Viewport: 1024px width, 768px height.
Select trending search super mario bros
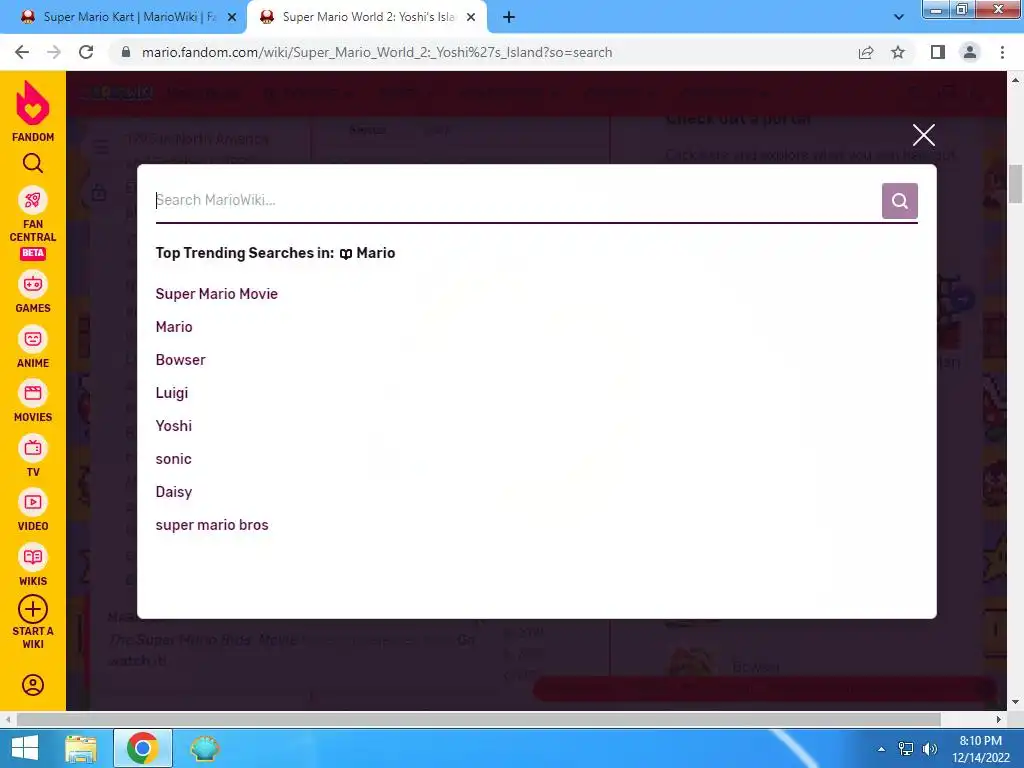point(212,525)
